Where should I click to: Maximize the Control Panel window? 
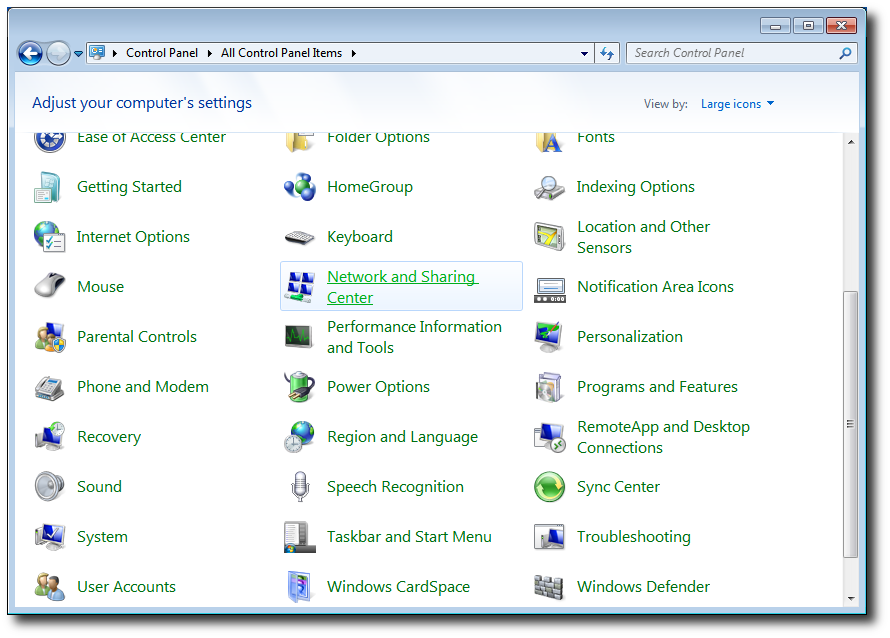(808, 26)
